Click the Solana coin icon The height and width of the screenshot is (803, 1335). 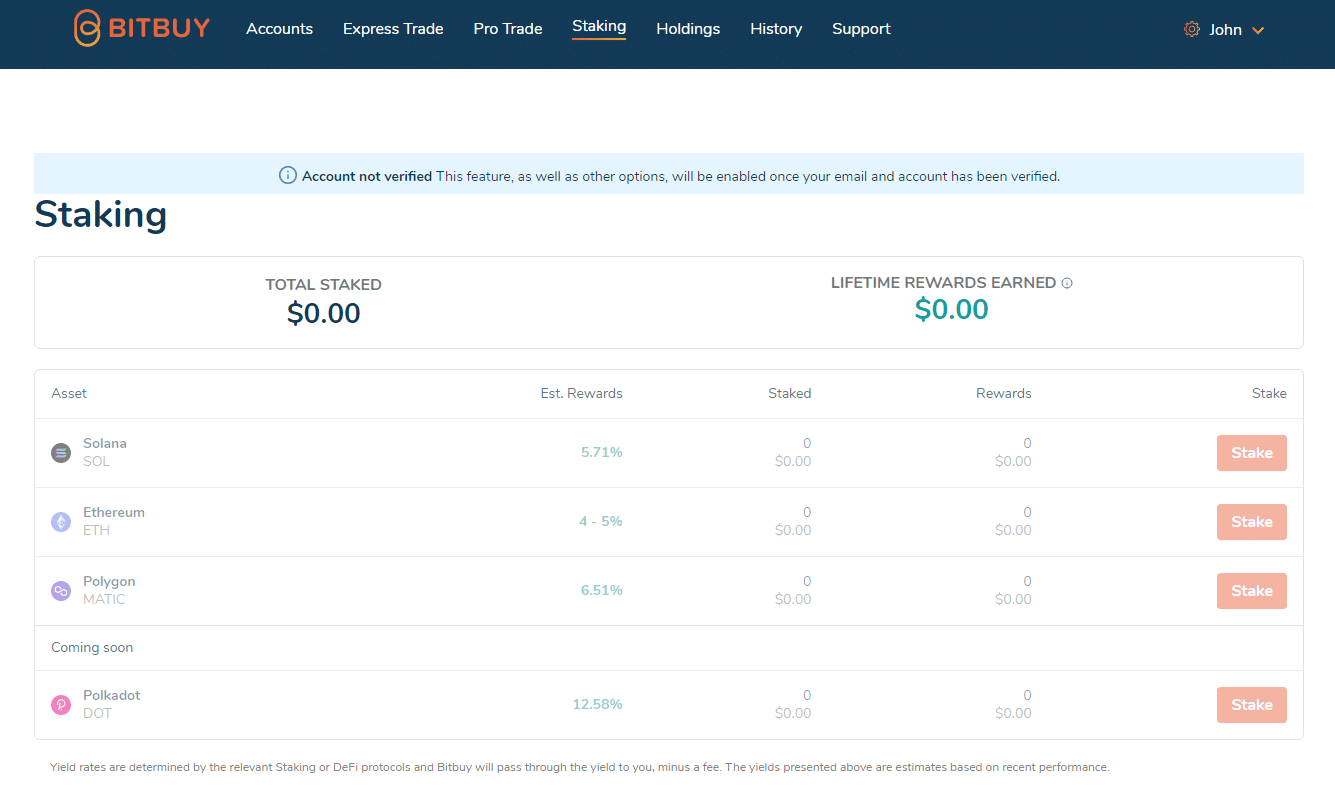point(61,453)
